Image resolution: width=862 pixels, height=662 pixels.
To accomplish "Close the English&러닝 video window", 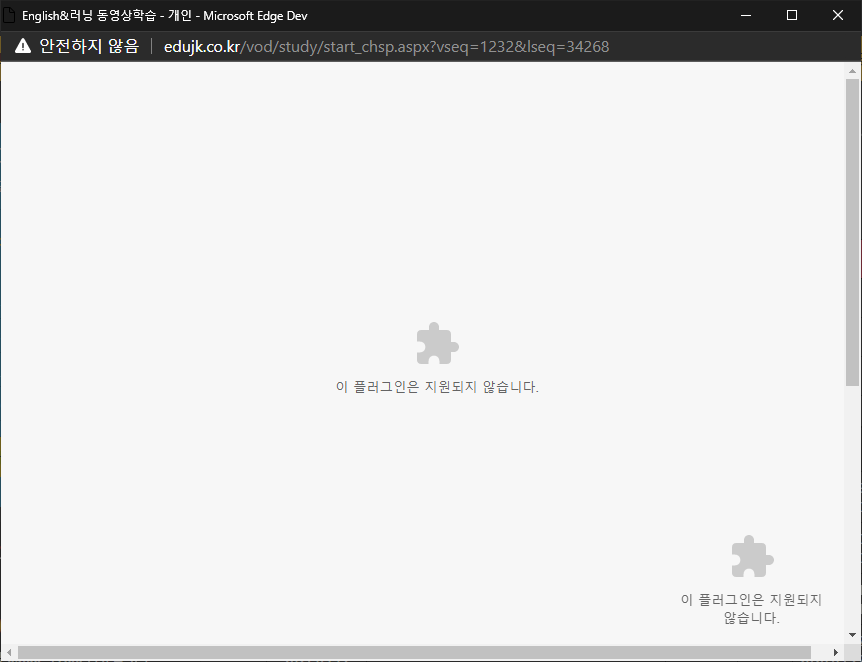I will point(838,15).
